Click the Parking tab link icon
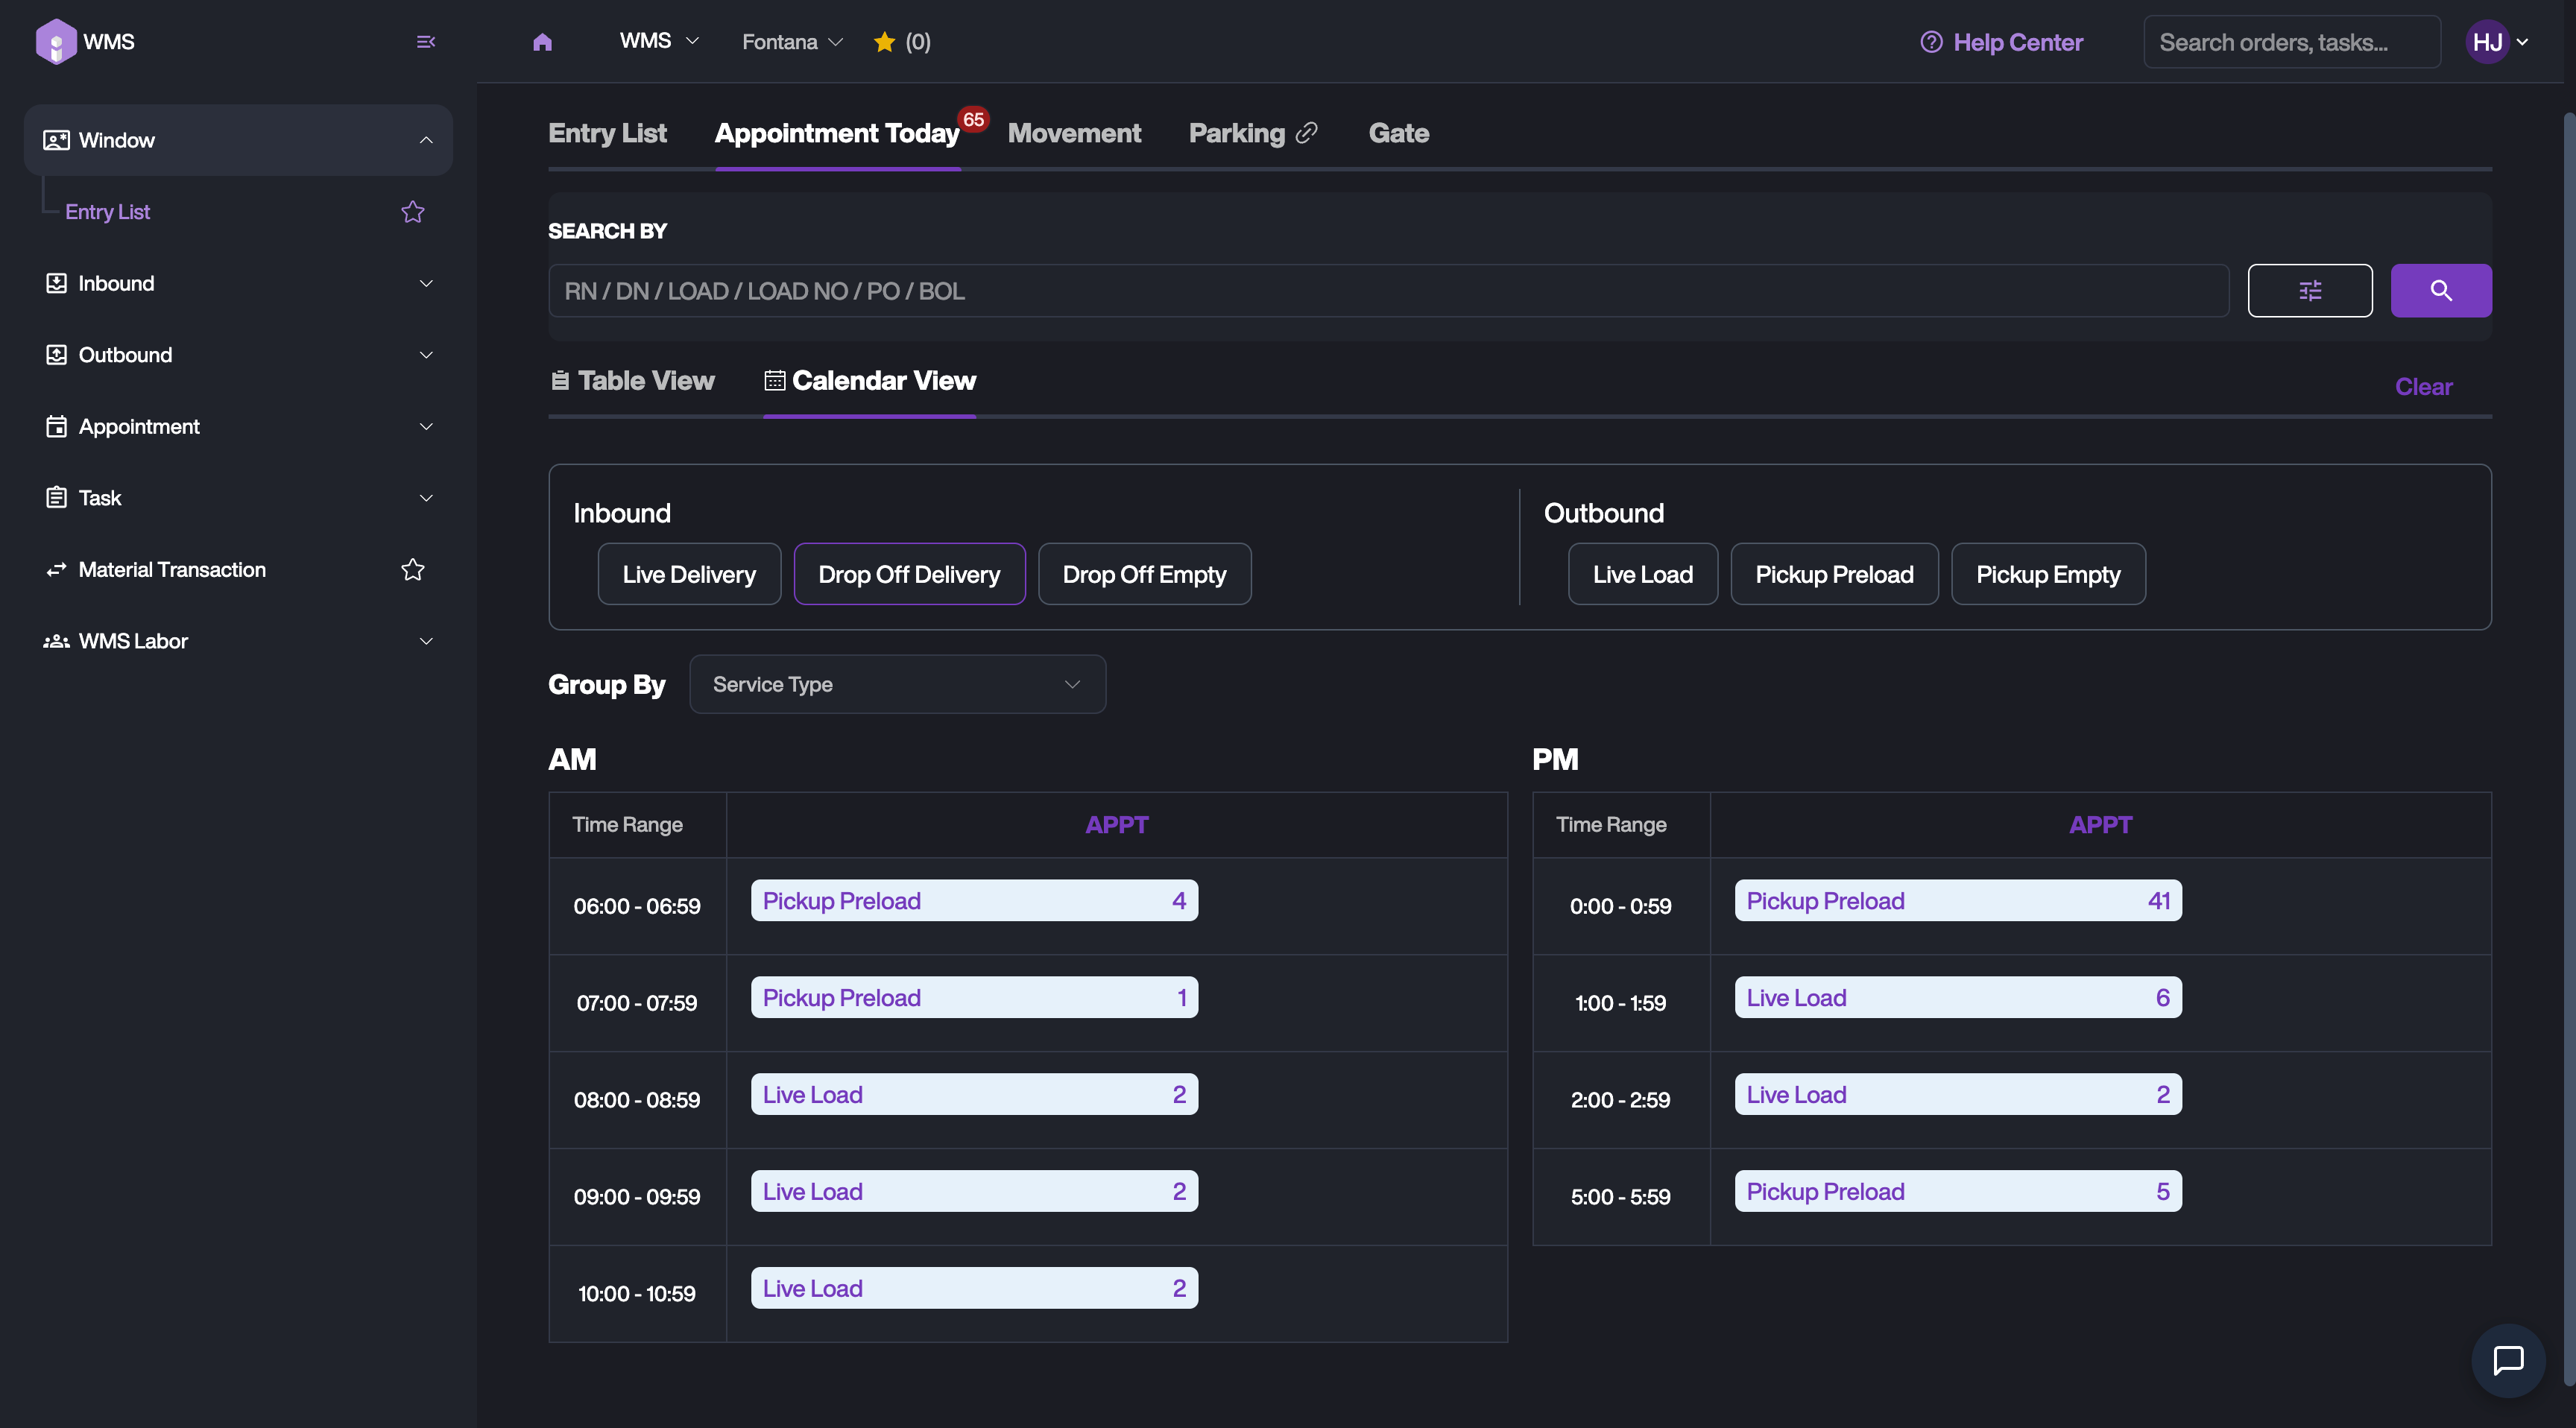This screenshot has height=1428, width=2576. click(1306, 133)
